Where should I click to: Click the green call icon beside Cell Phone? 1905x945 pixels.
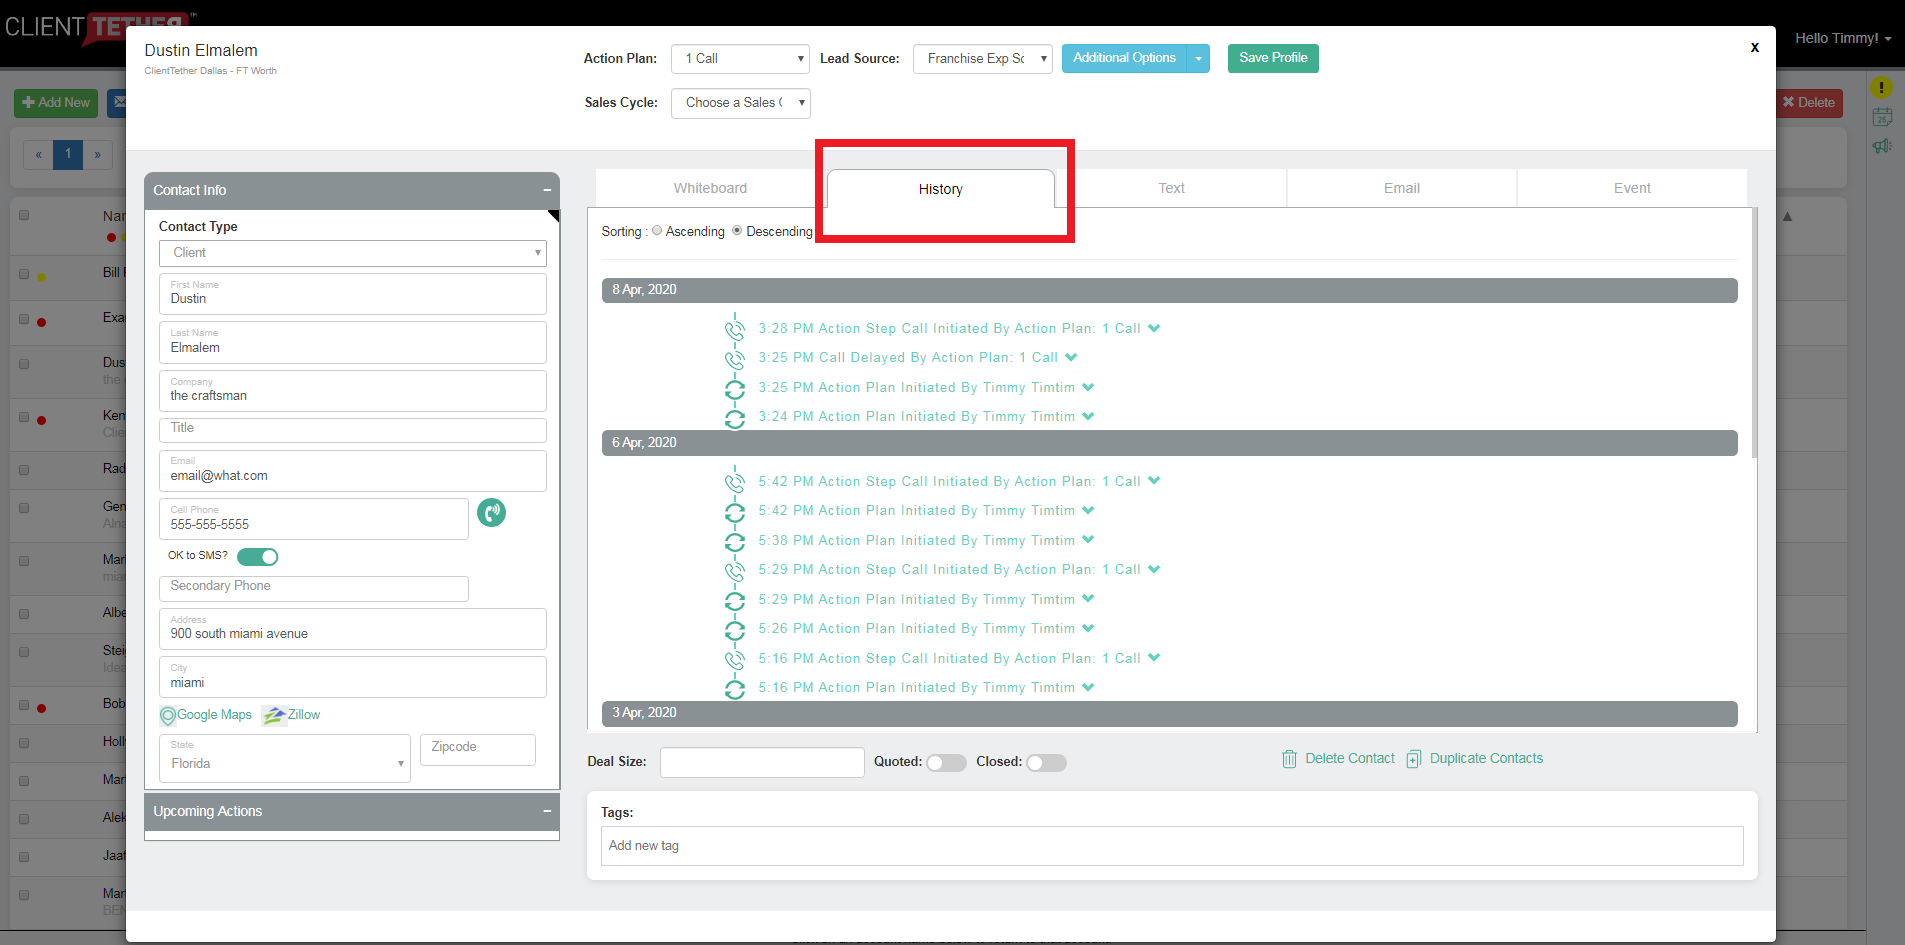coord(491,513)
